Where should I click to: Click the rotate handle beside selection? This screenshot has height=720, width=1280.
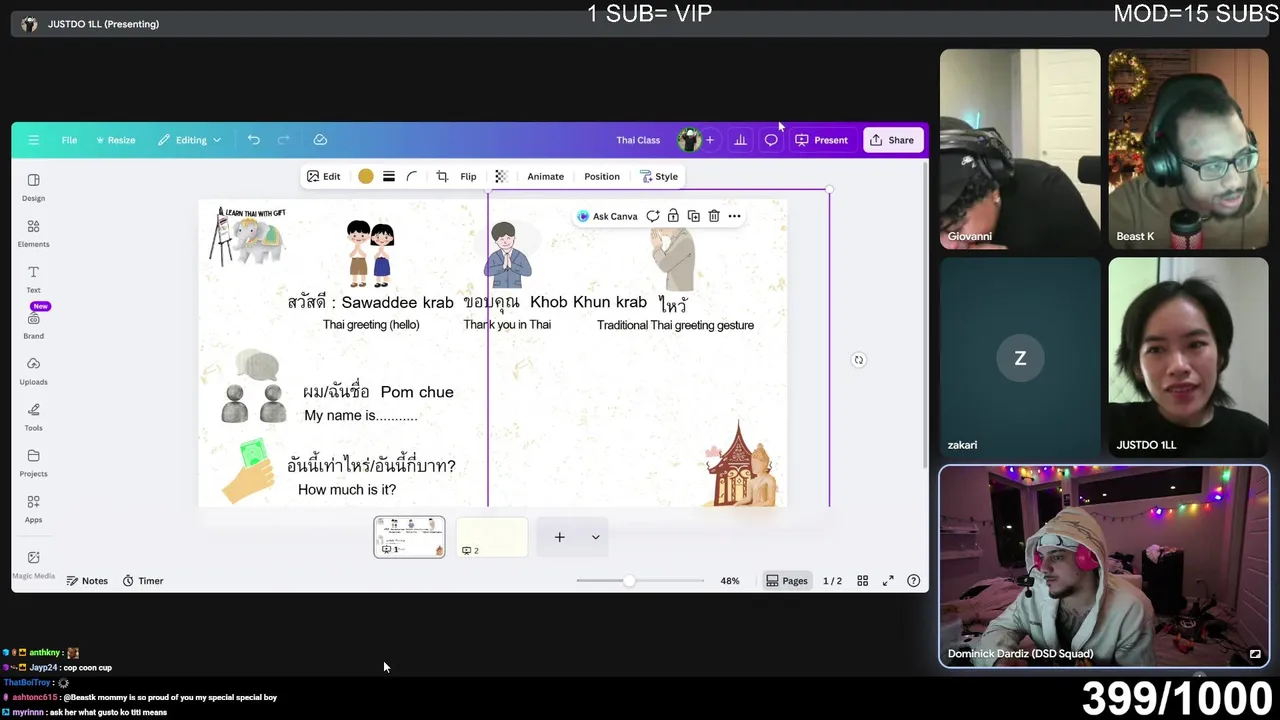click(x=858, y=360)
